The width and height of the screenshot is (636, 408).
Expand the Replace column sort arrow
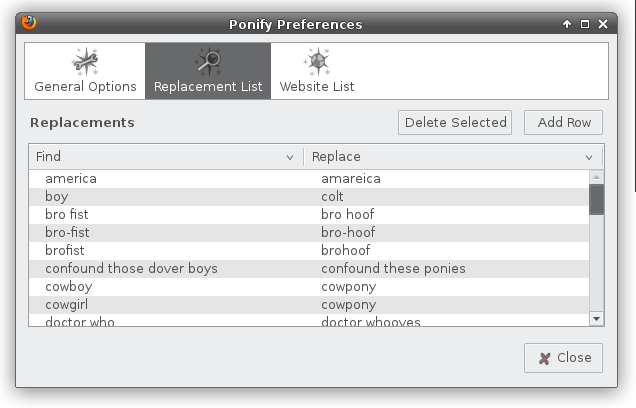pyautogui.click(x=589, y=158)
